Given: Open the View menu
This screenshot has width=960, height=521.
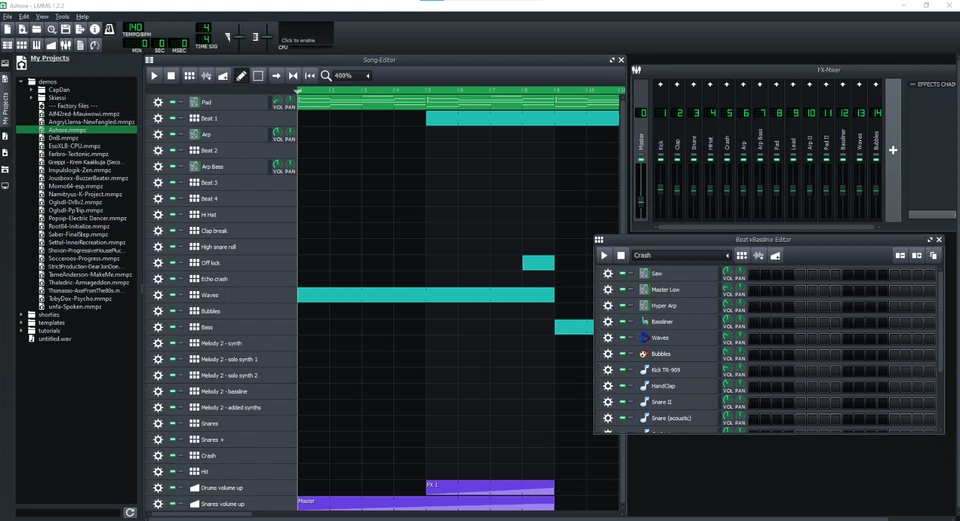Looking at the screenshot, I should [x=42, y=17].
